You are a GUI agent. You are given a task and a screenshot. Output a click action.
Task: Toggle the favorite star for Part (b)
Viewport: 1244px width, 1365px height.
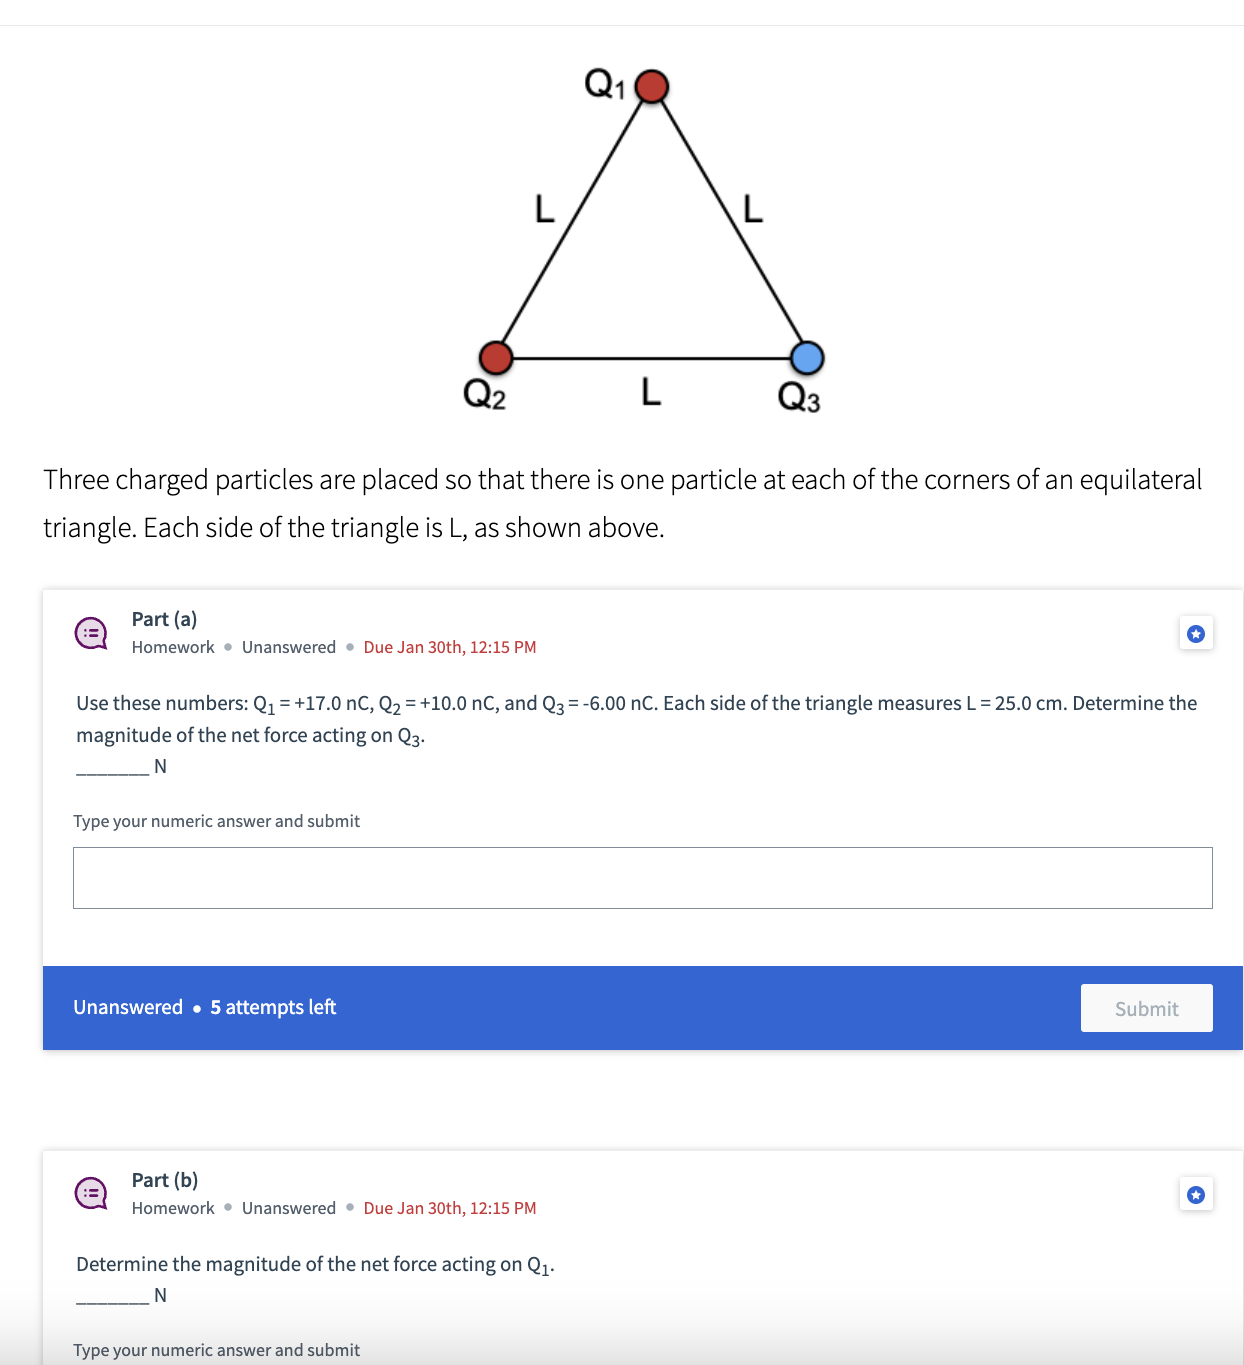point(1196,1194)
